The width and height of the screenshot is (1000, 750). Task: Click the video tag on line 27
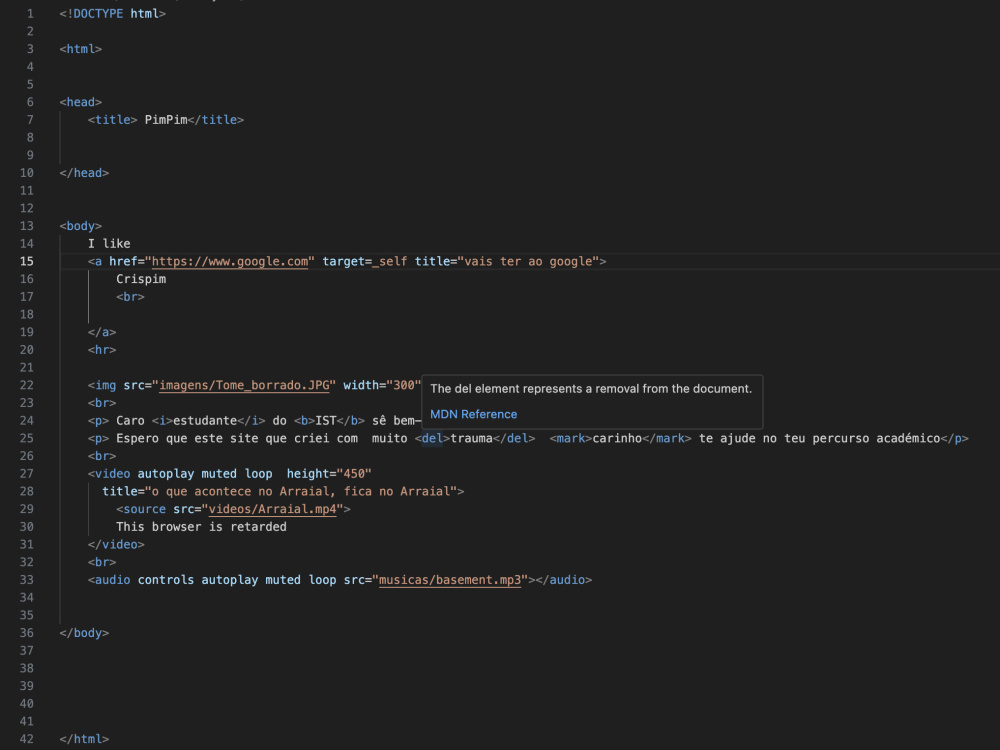[x=109, y=473]
